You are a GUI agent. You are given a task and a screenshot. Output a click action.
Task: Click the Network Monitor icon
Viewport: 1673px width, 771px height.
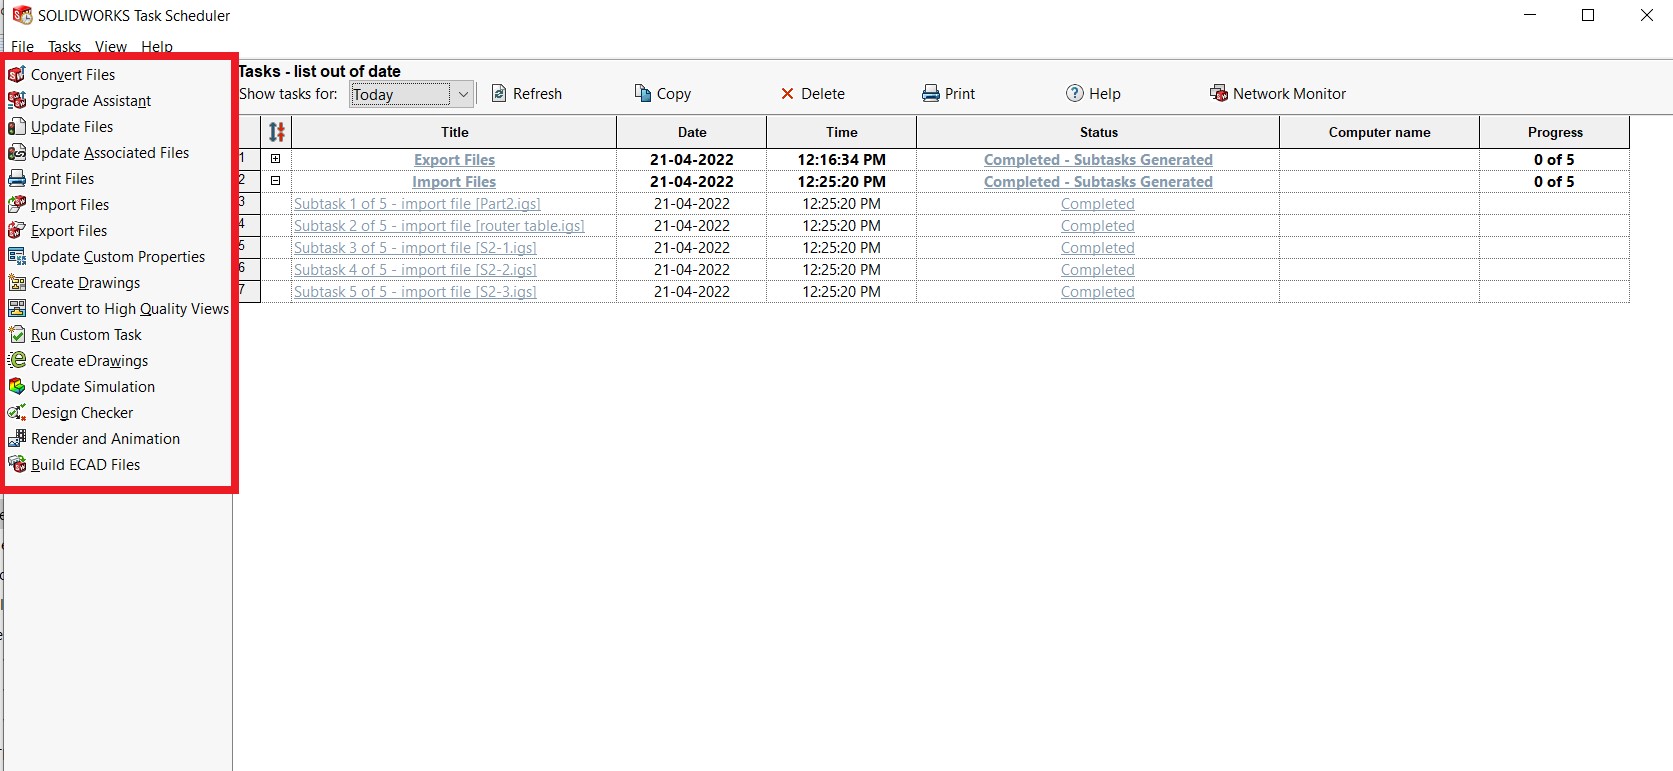pos(1219,93)
